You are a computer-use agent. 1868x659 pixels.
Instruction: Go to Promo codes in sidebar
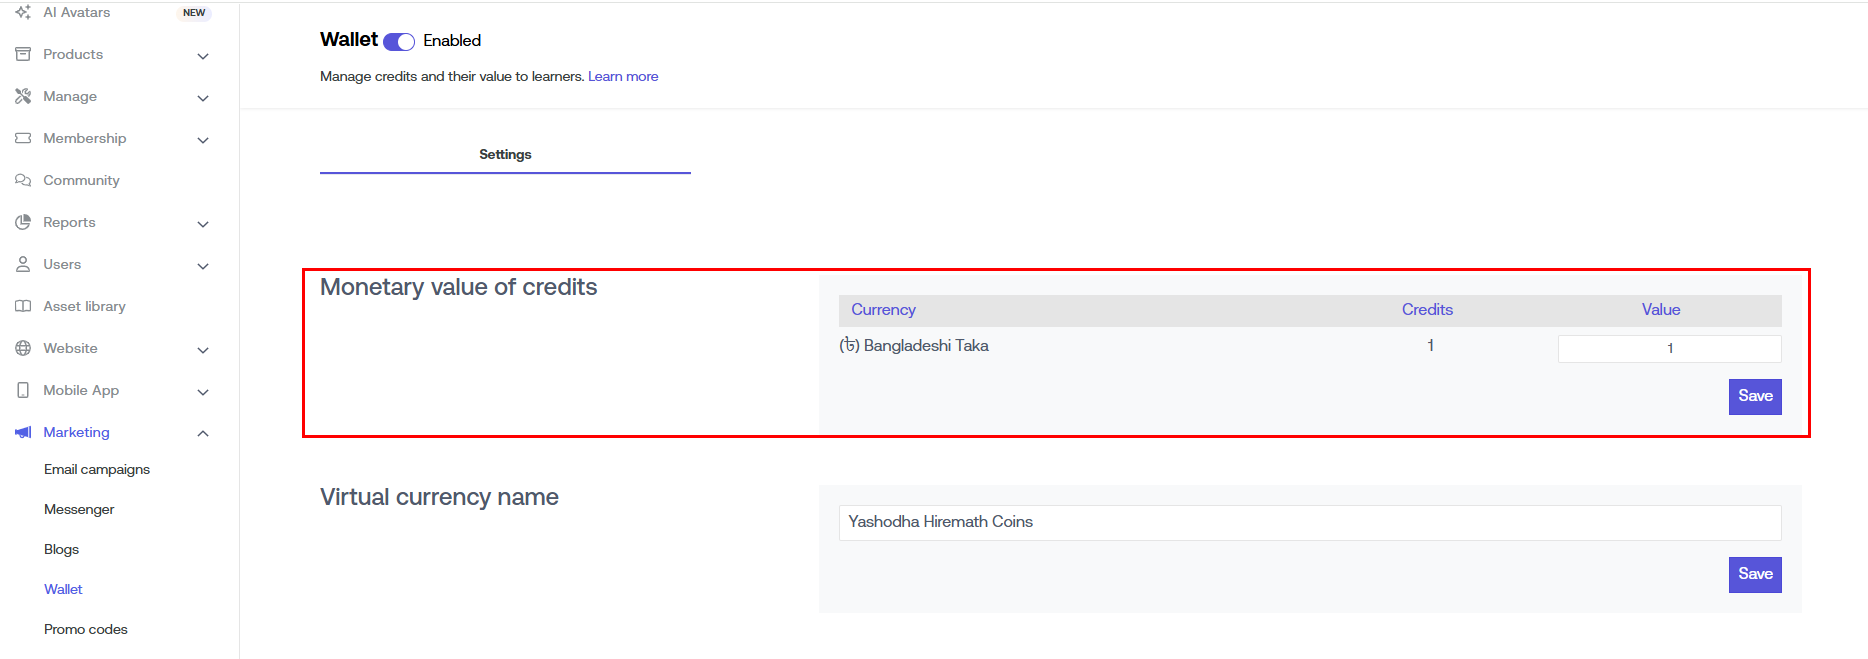[86, 629]
